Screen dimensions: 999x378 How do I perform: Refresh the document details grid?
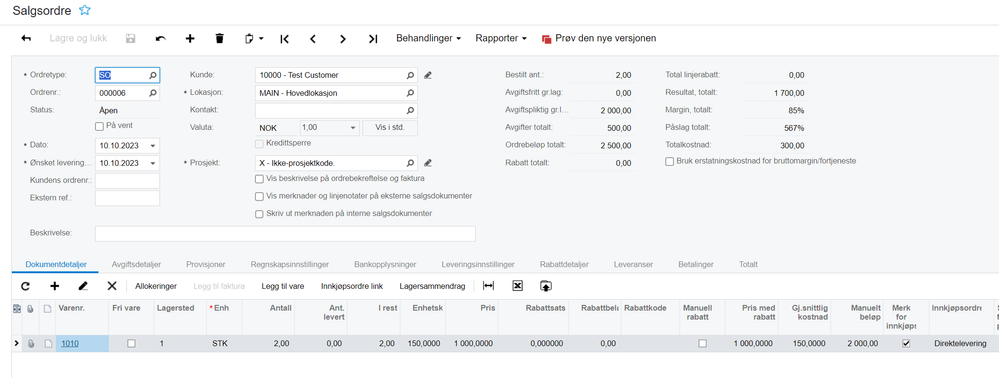coord(25,286)
